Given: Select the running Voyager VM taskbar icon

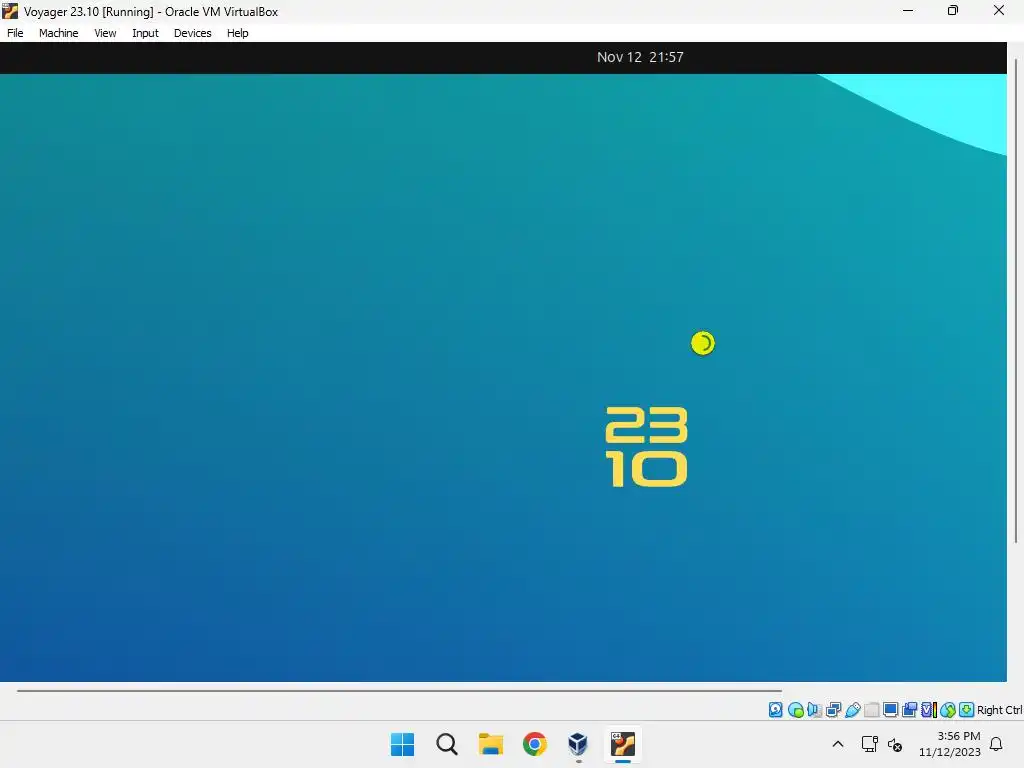Looking at the screenshot, I should [622, 744].
